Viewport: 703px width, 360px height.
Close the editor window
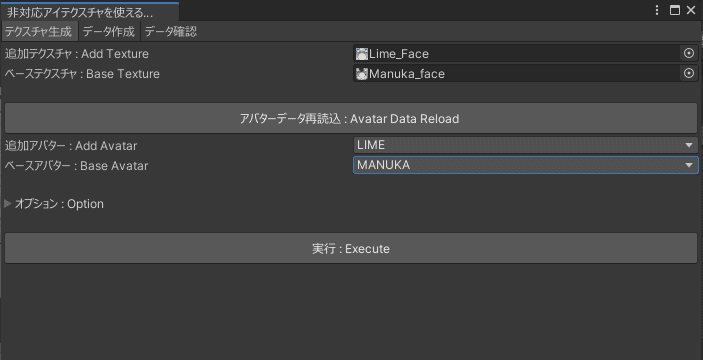691,10
